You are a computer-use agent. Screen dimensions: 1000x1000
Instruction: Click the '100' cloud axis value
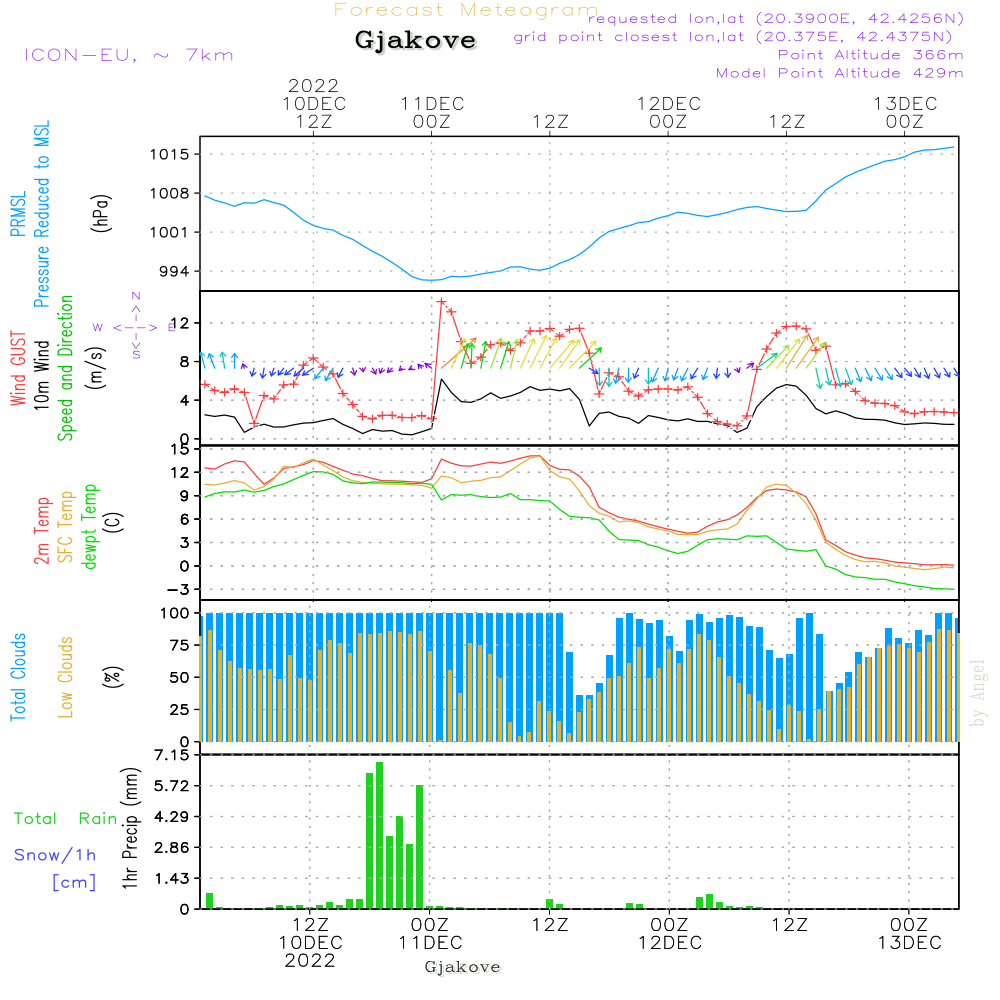(x=175, y=614)
